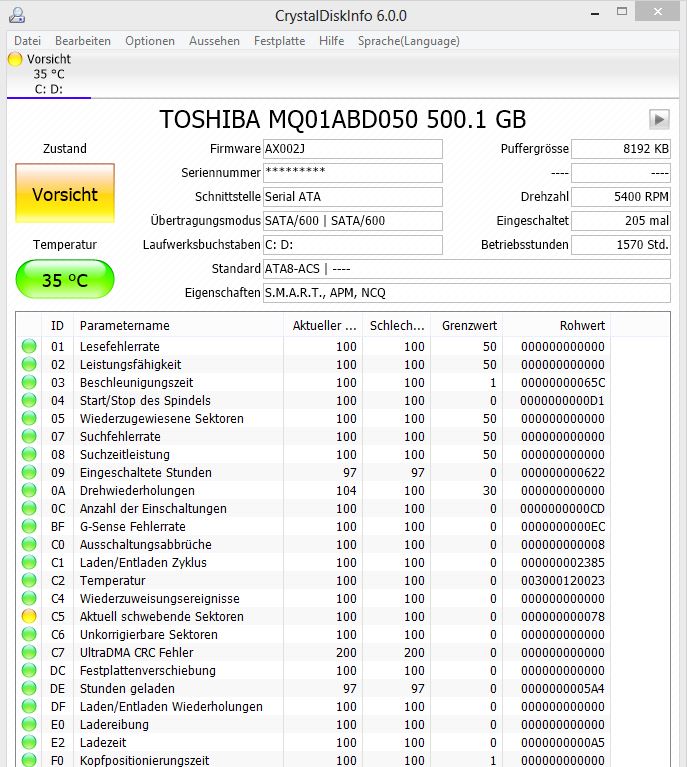
Task: Click the Firmware field AX002J
Action: (353, 149)
